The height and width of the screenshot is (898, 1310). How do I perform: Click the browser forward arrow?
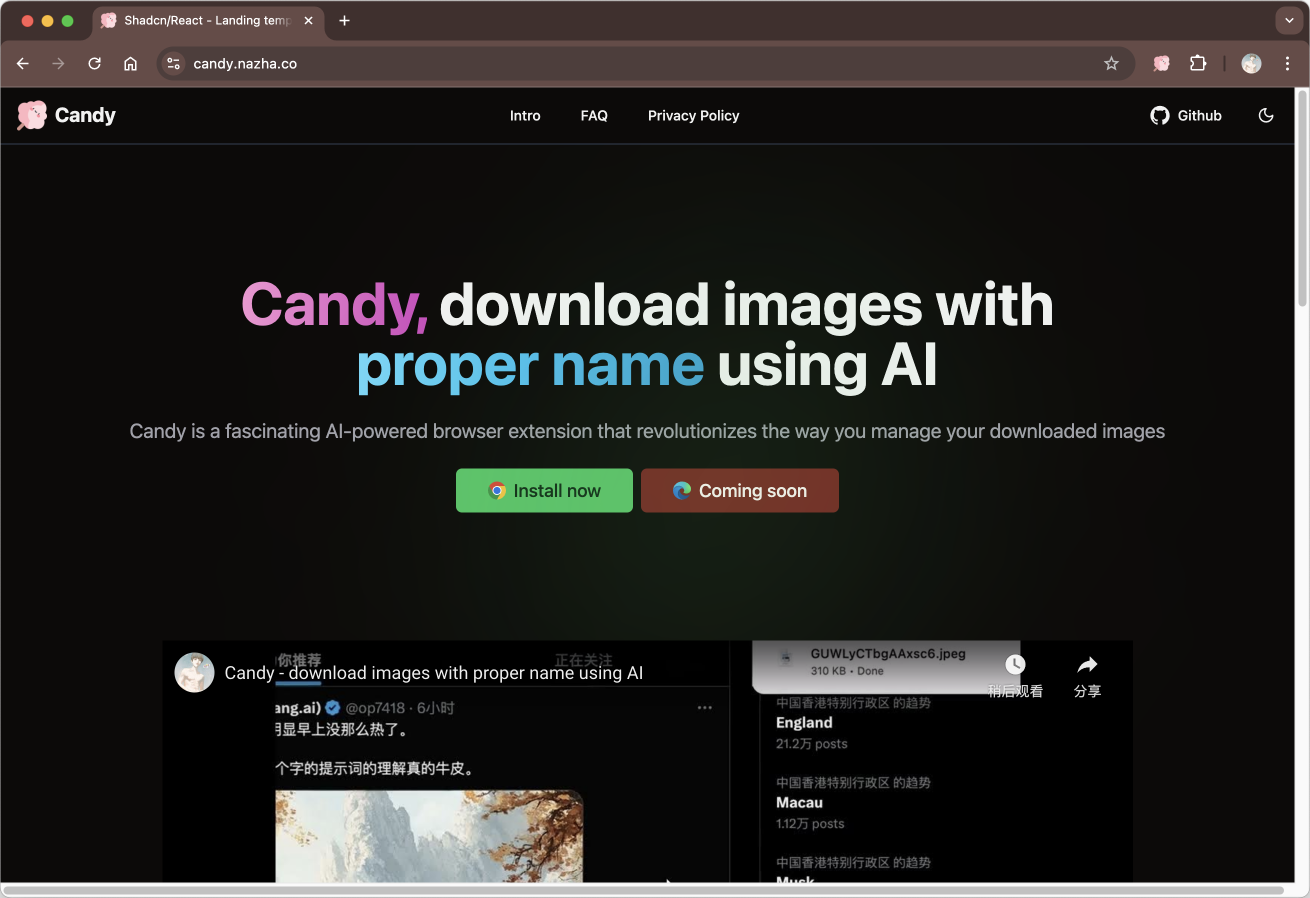tap(58, 63)
